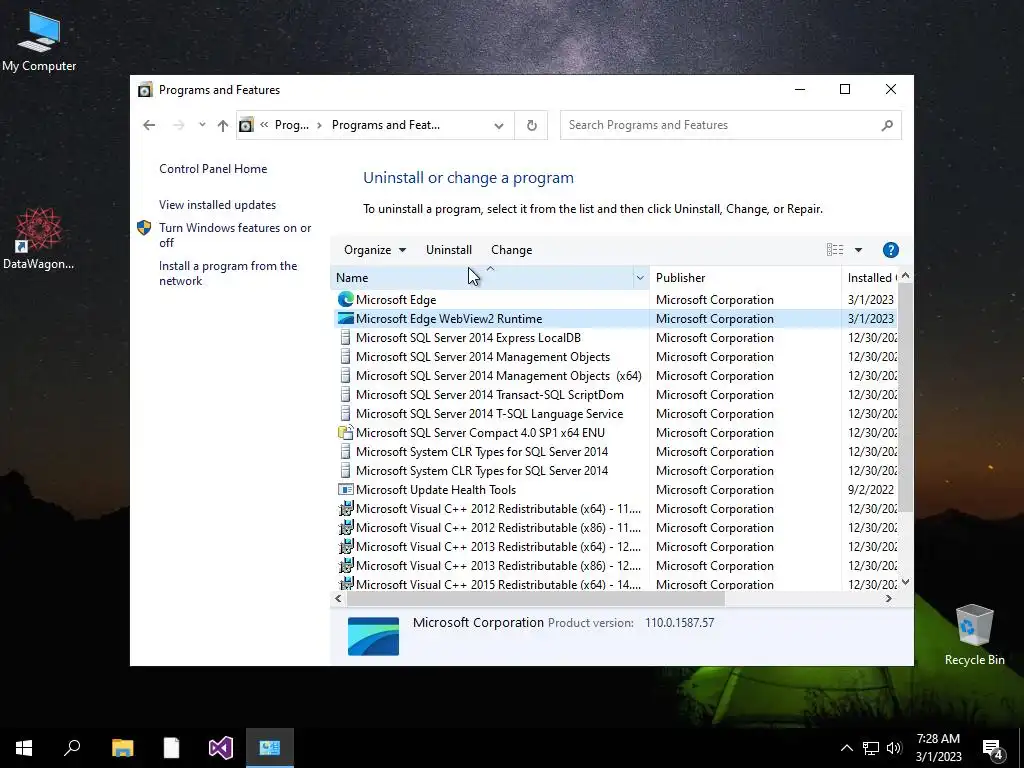Sort by the Installed On column header
The height and width of the screenshot is (768, 1024).
tap(870, 278)
